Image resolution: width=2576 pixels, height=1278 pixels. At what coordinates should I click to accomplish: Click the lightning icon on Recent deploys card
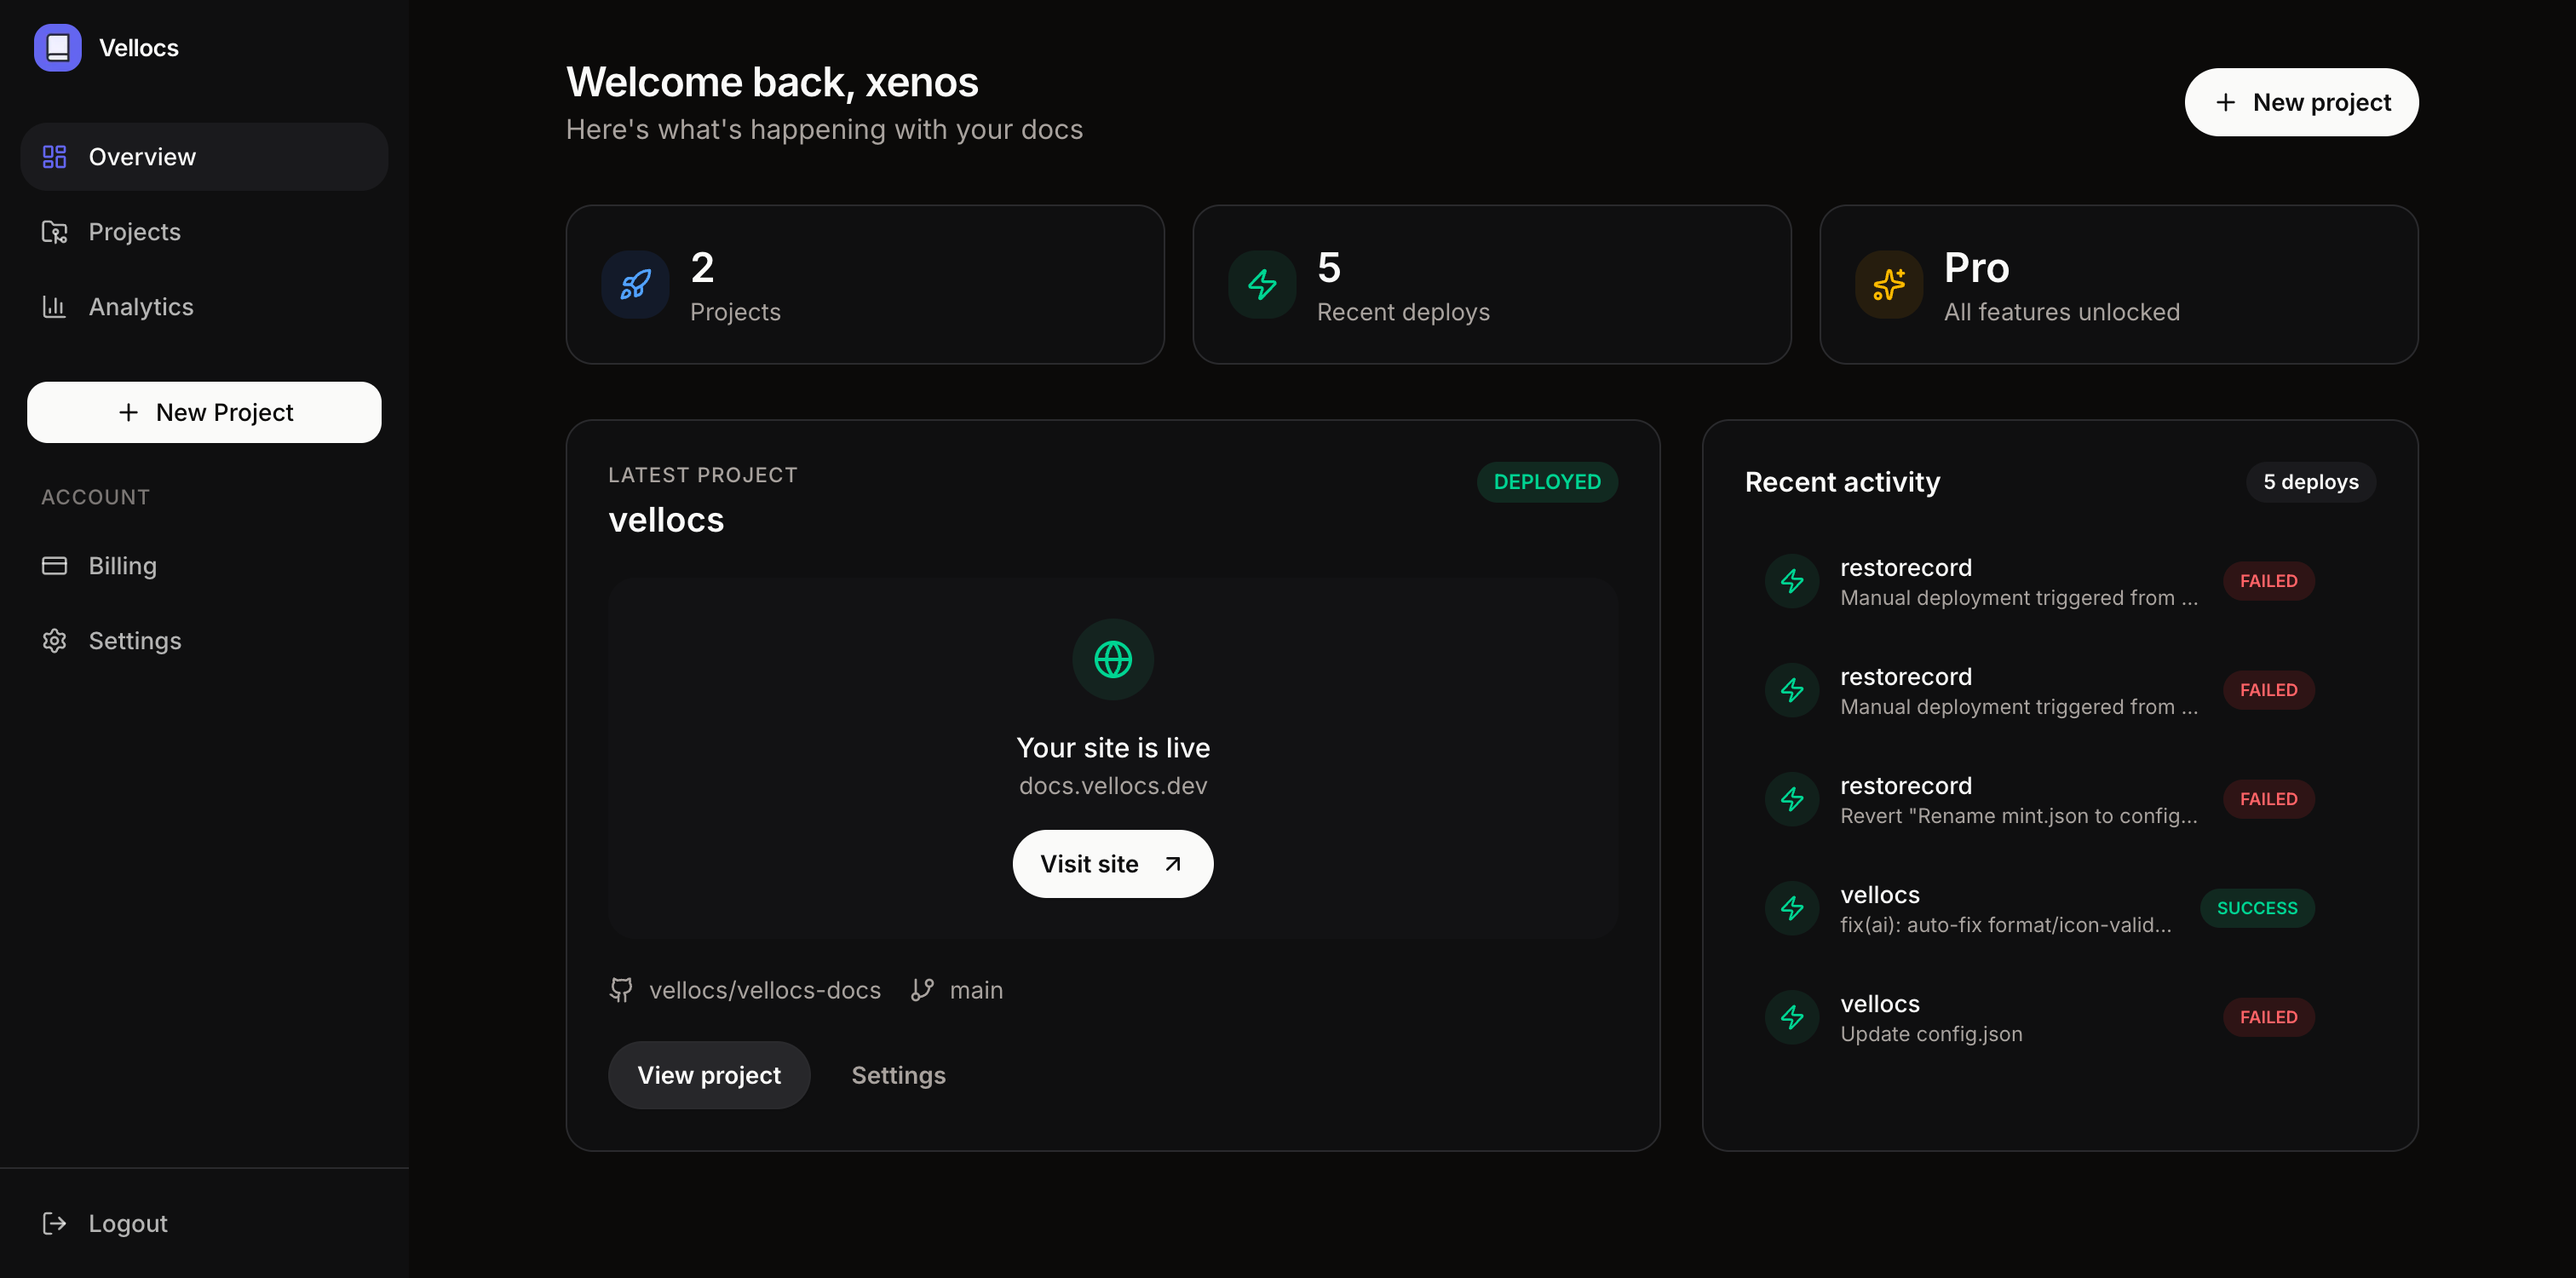1261,284
